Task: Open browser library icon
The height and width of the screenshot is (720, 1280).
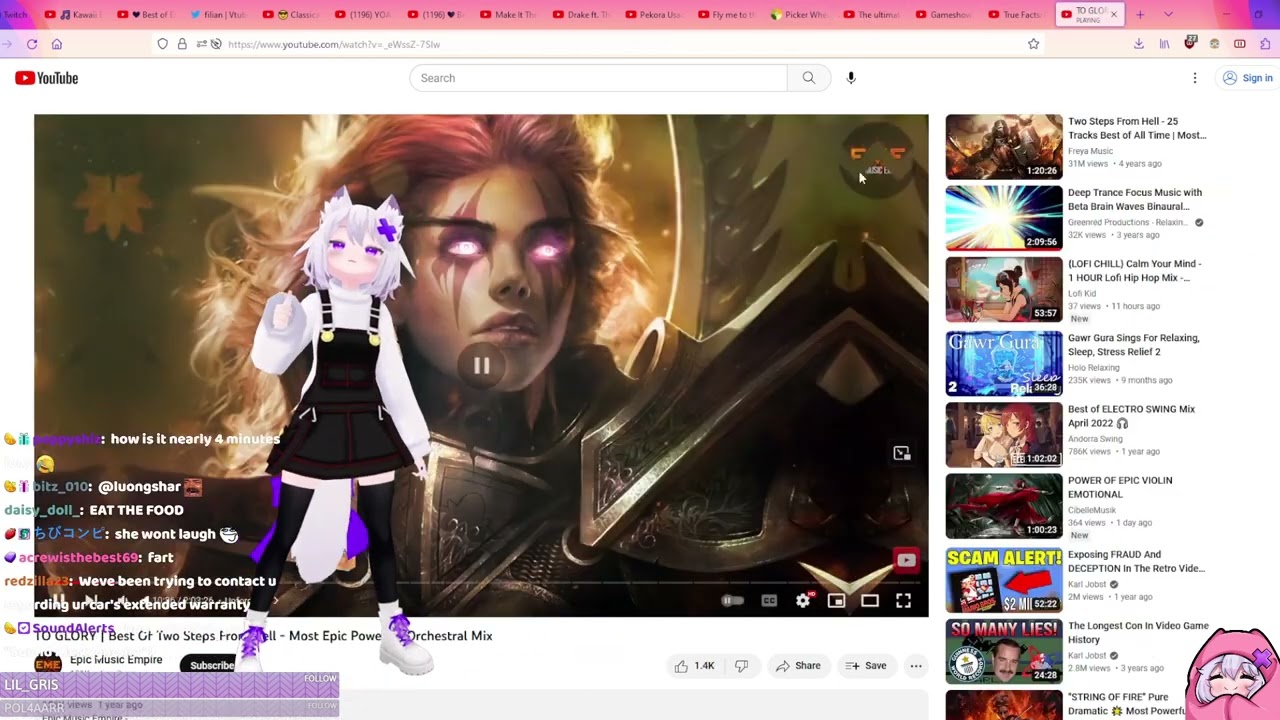Action: click(x=1164, y=44)
